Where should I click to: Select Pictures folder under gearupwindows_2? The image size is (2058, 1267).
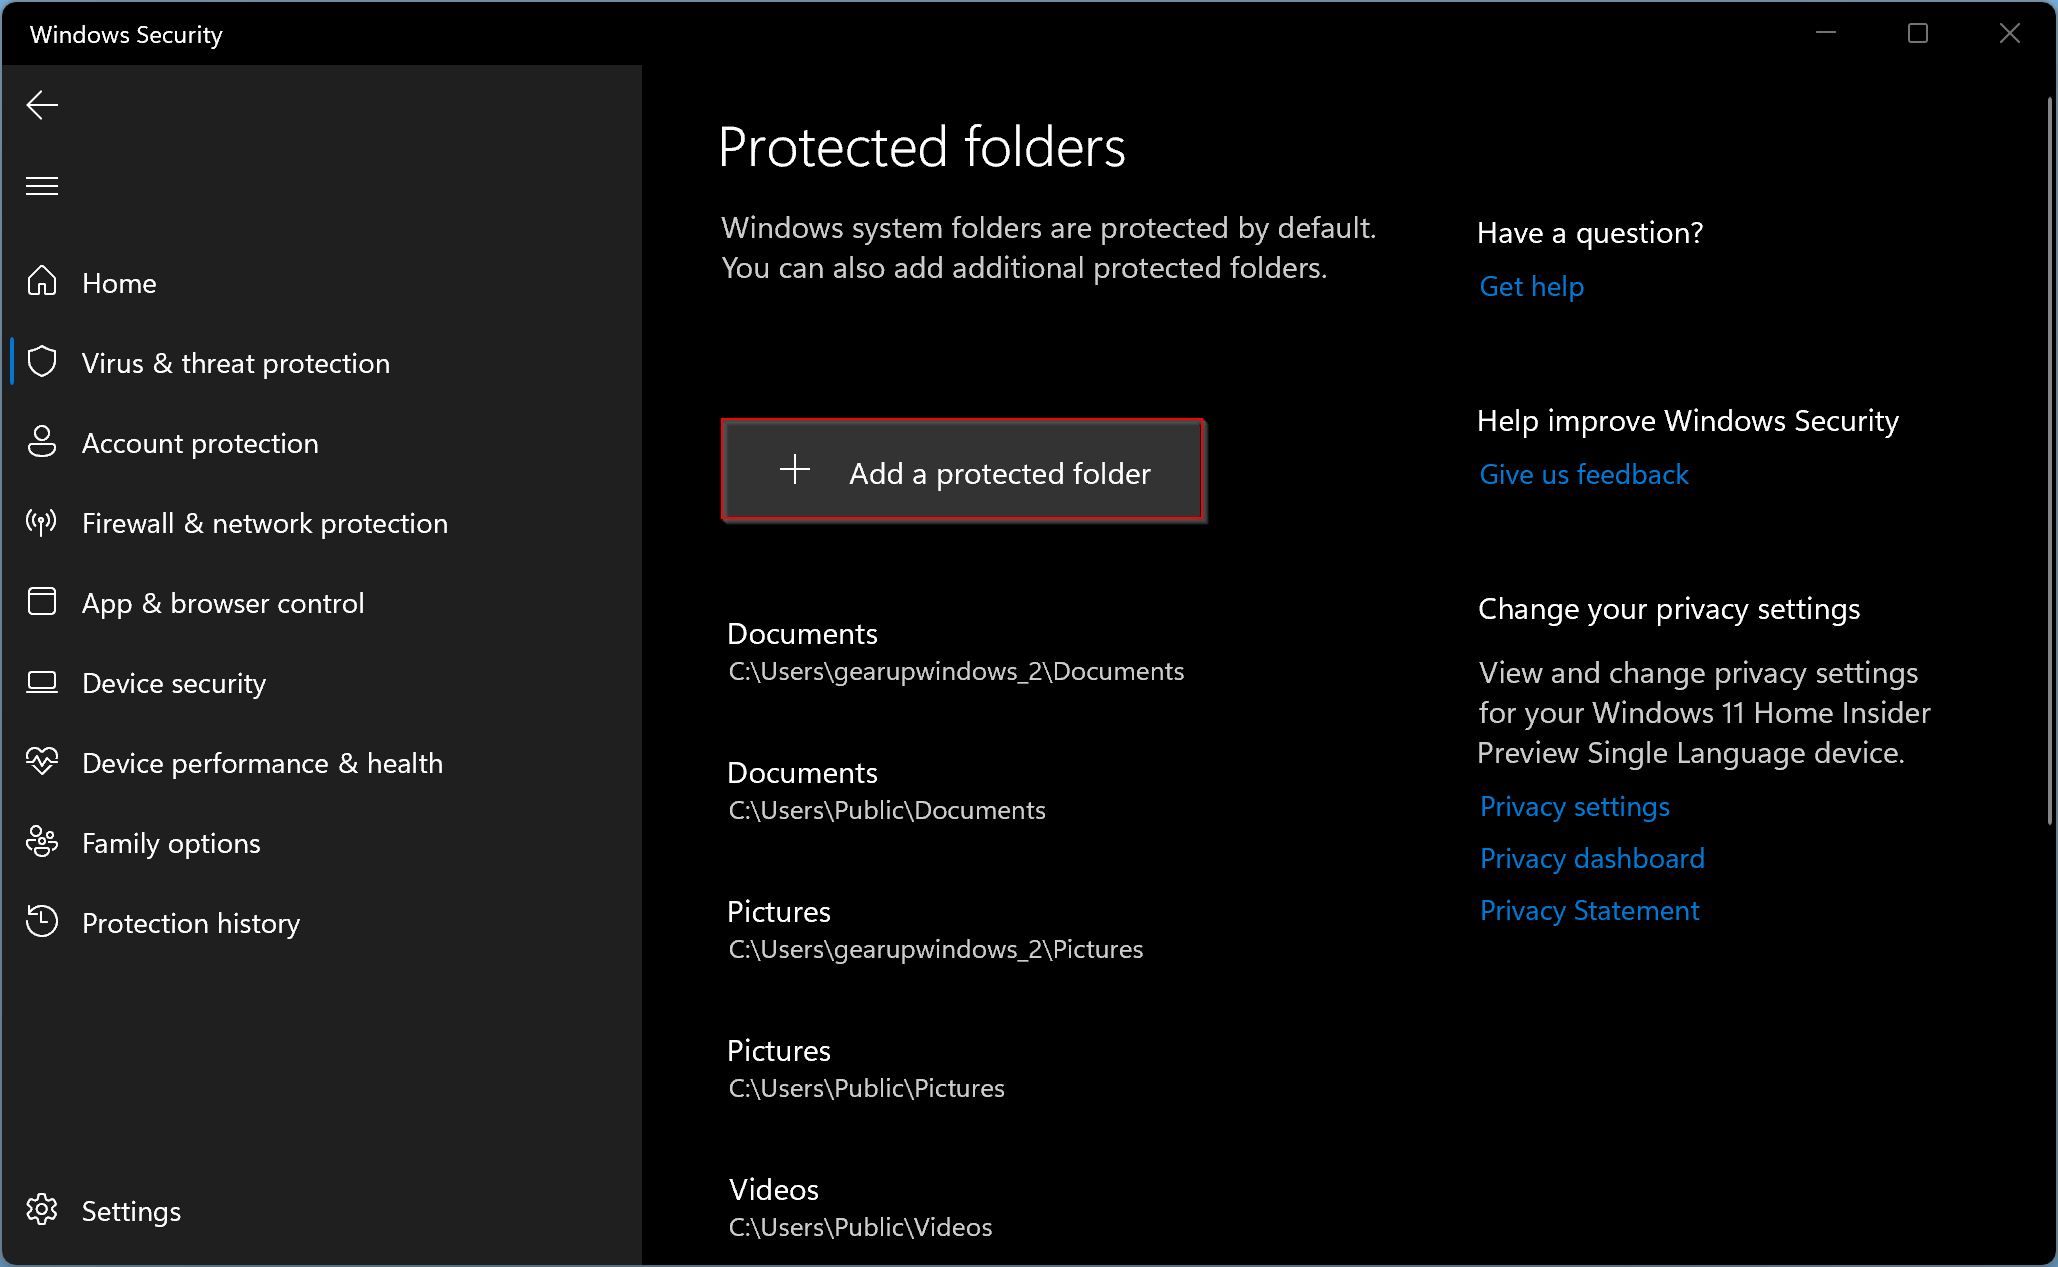pyautogui.click(x=935, y=929)
